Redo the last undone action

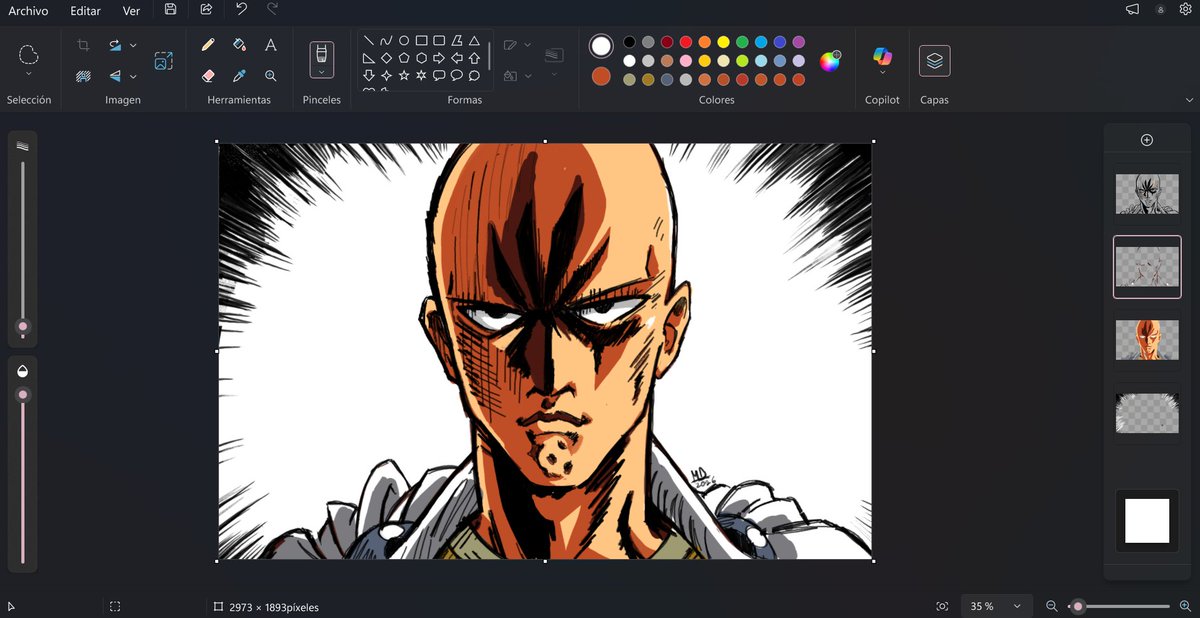(x=272, y=9)
